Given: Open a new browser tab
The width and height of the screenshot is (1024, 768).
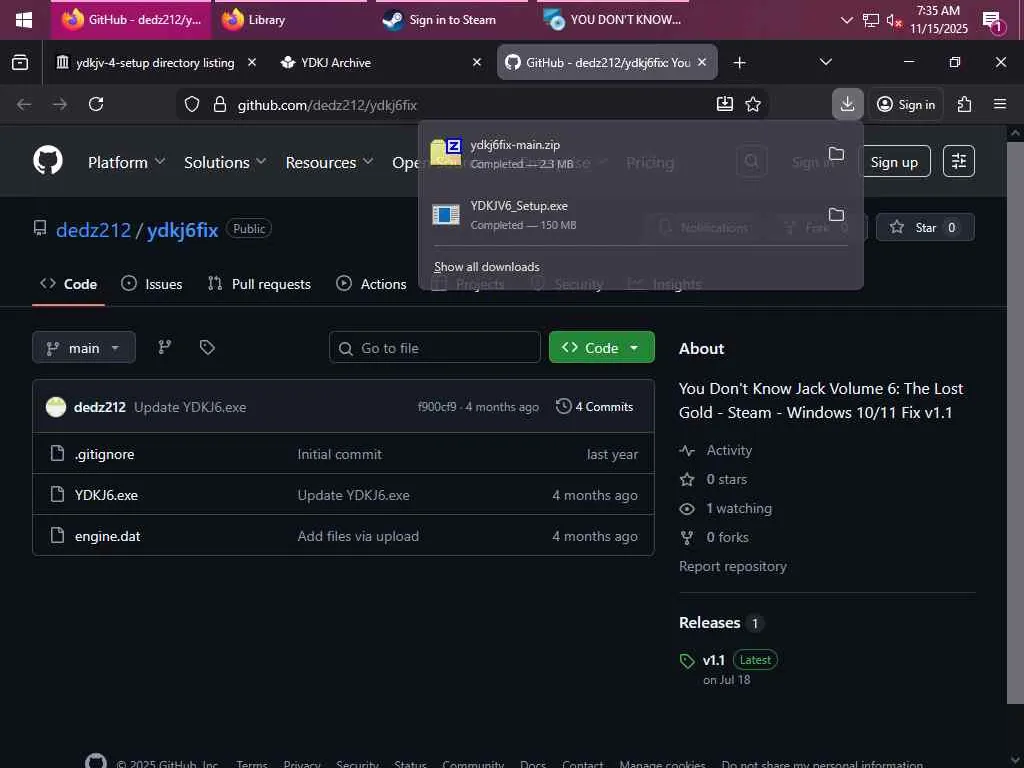Looking at the screenshot, I should coord(739,63).
